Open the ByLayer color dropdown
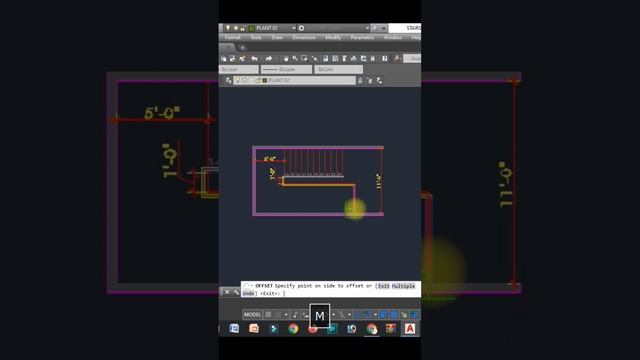This screenshot has height=360, width=640. point(239,69)
